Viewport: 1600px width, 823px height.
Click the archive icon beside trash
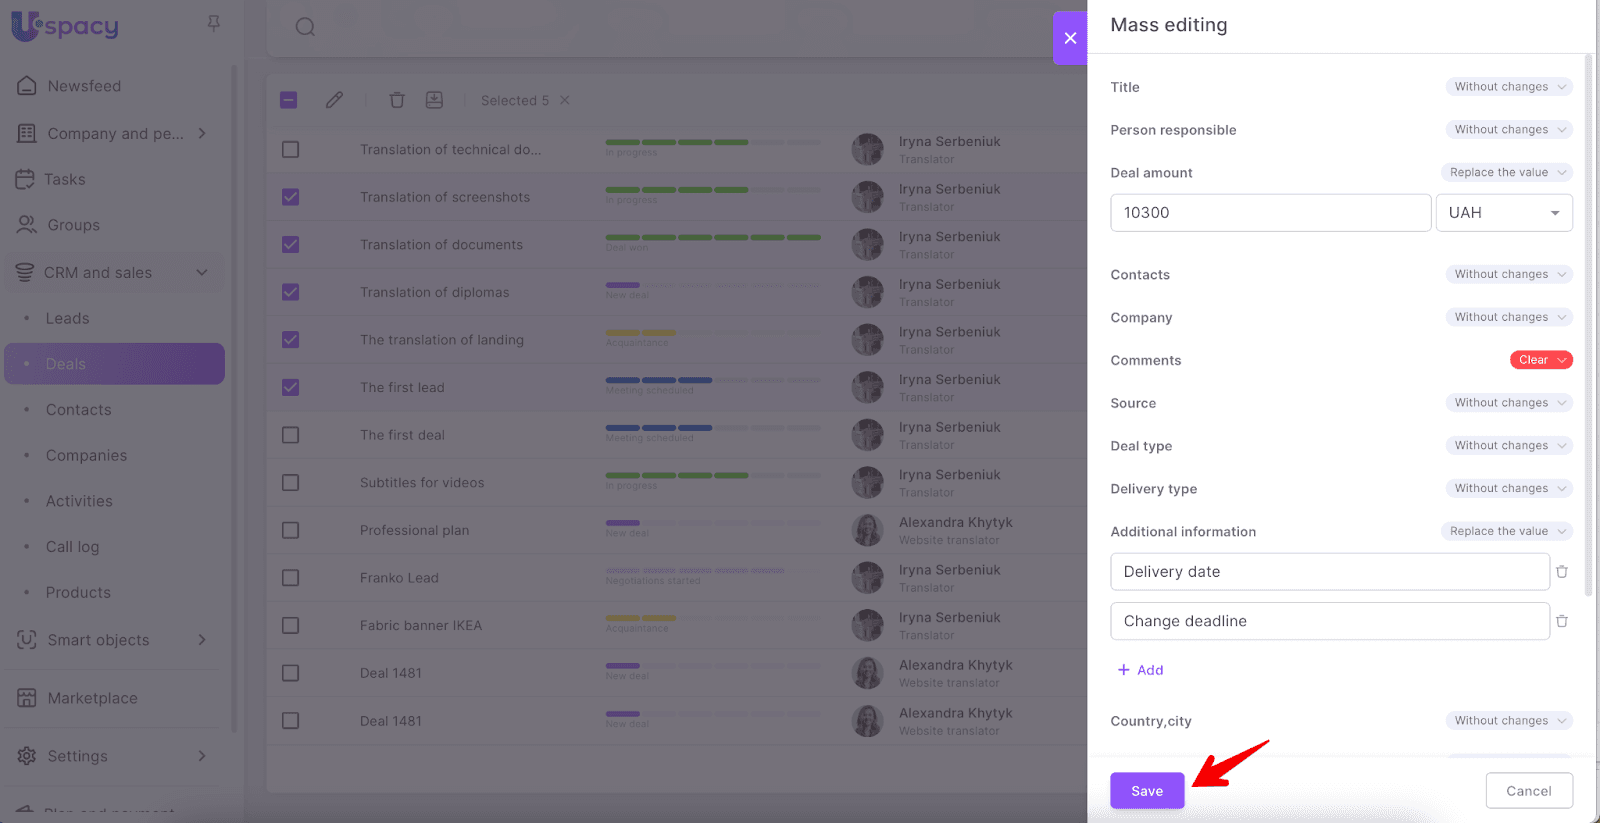click(x=434, y=100)
